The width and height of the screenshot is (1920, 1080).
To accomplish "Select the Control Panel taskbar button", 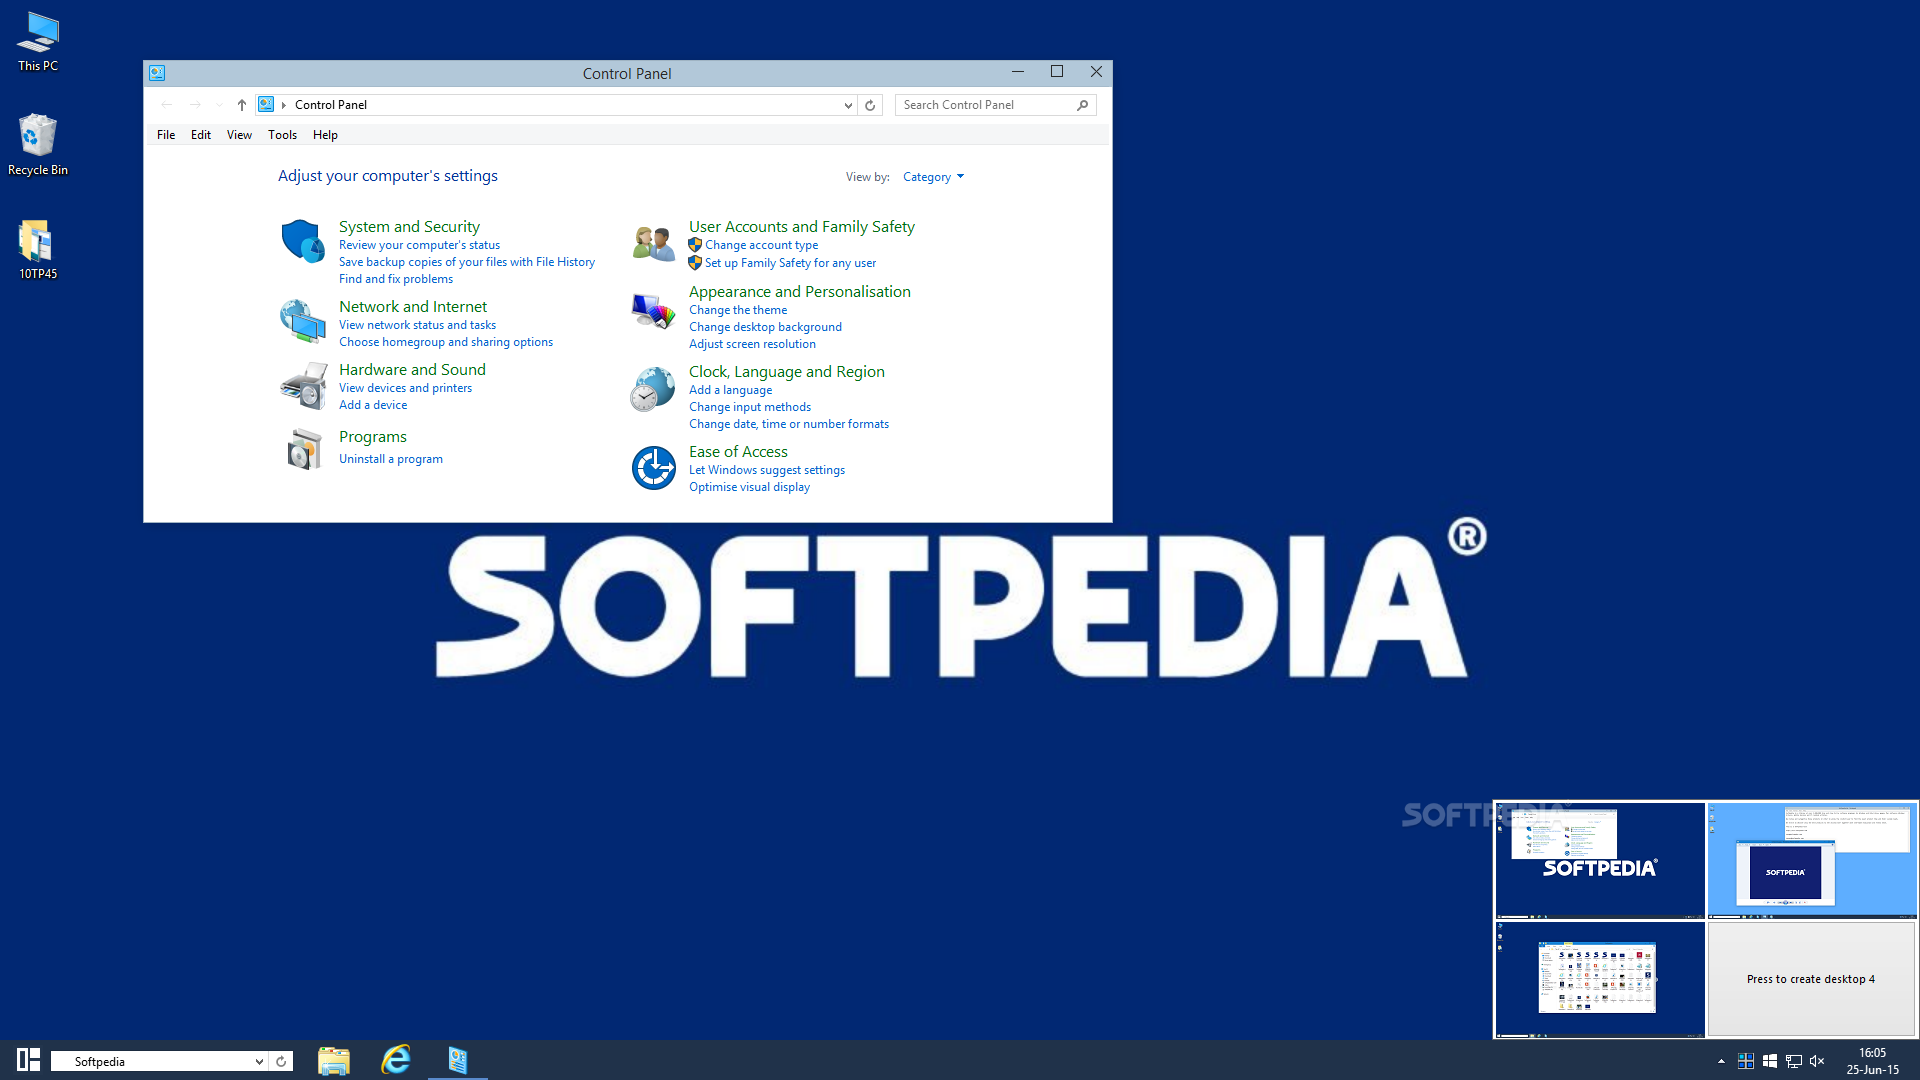I will (458, 1060).
